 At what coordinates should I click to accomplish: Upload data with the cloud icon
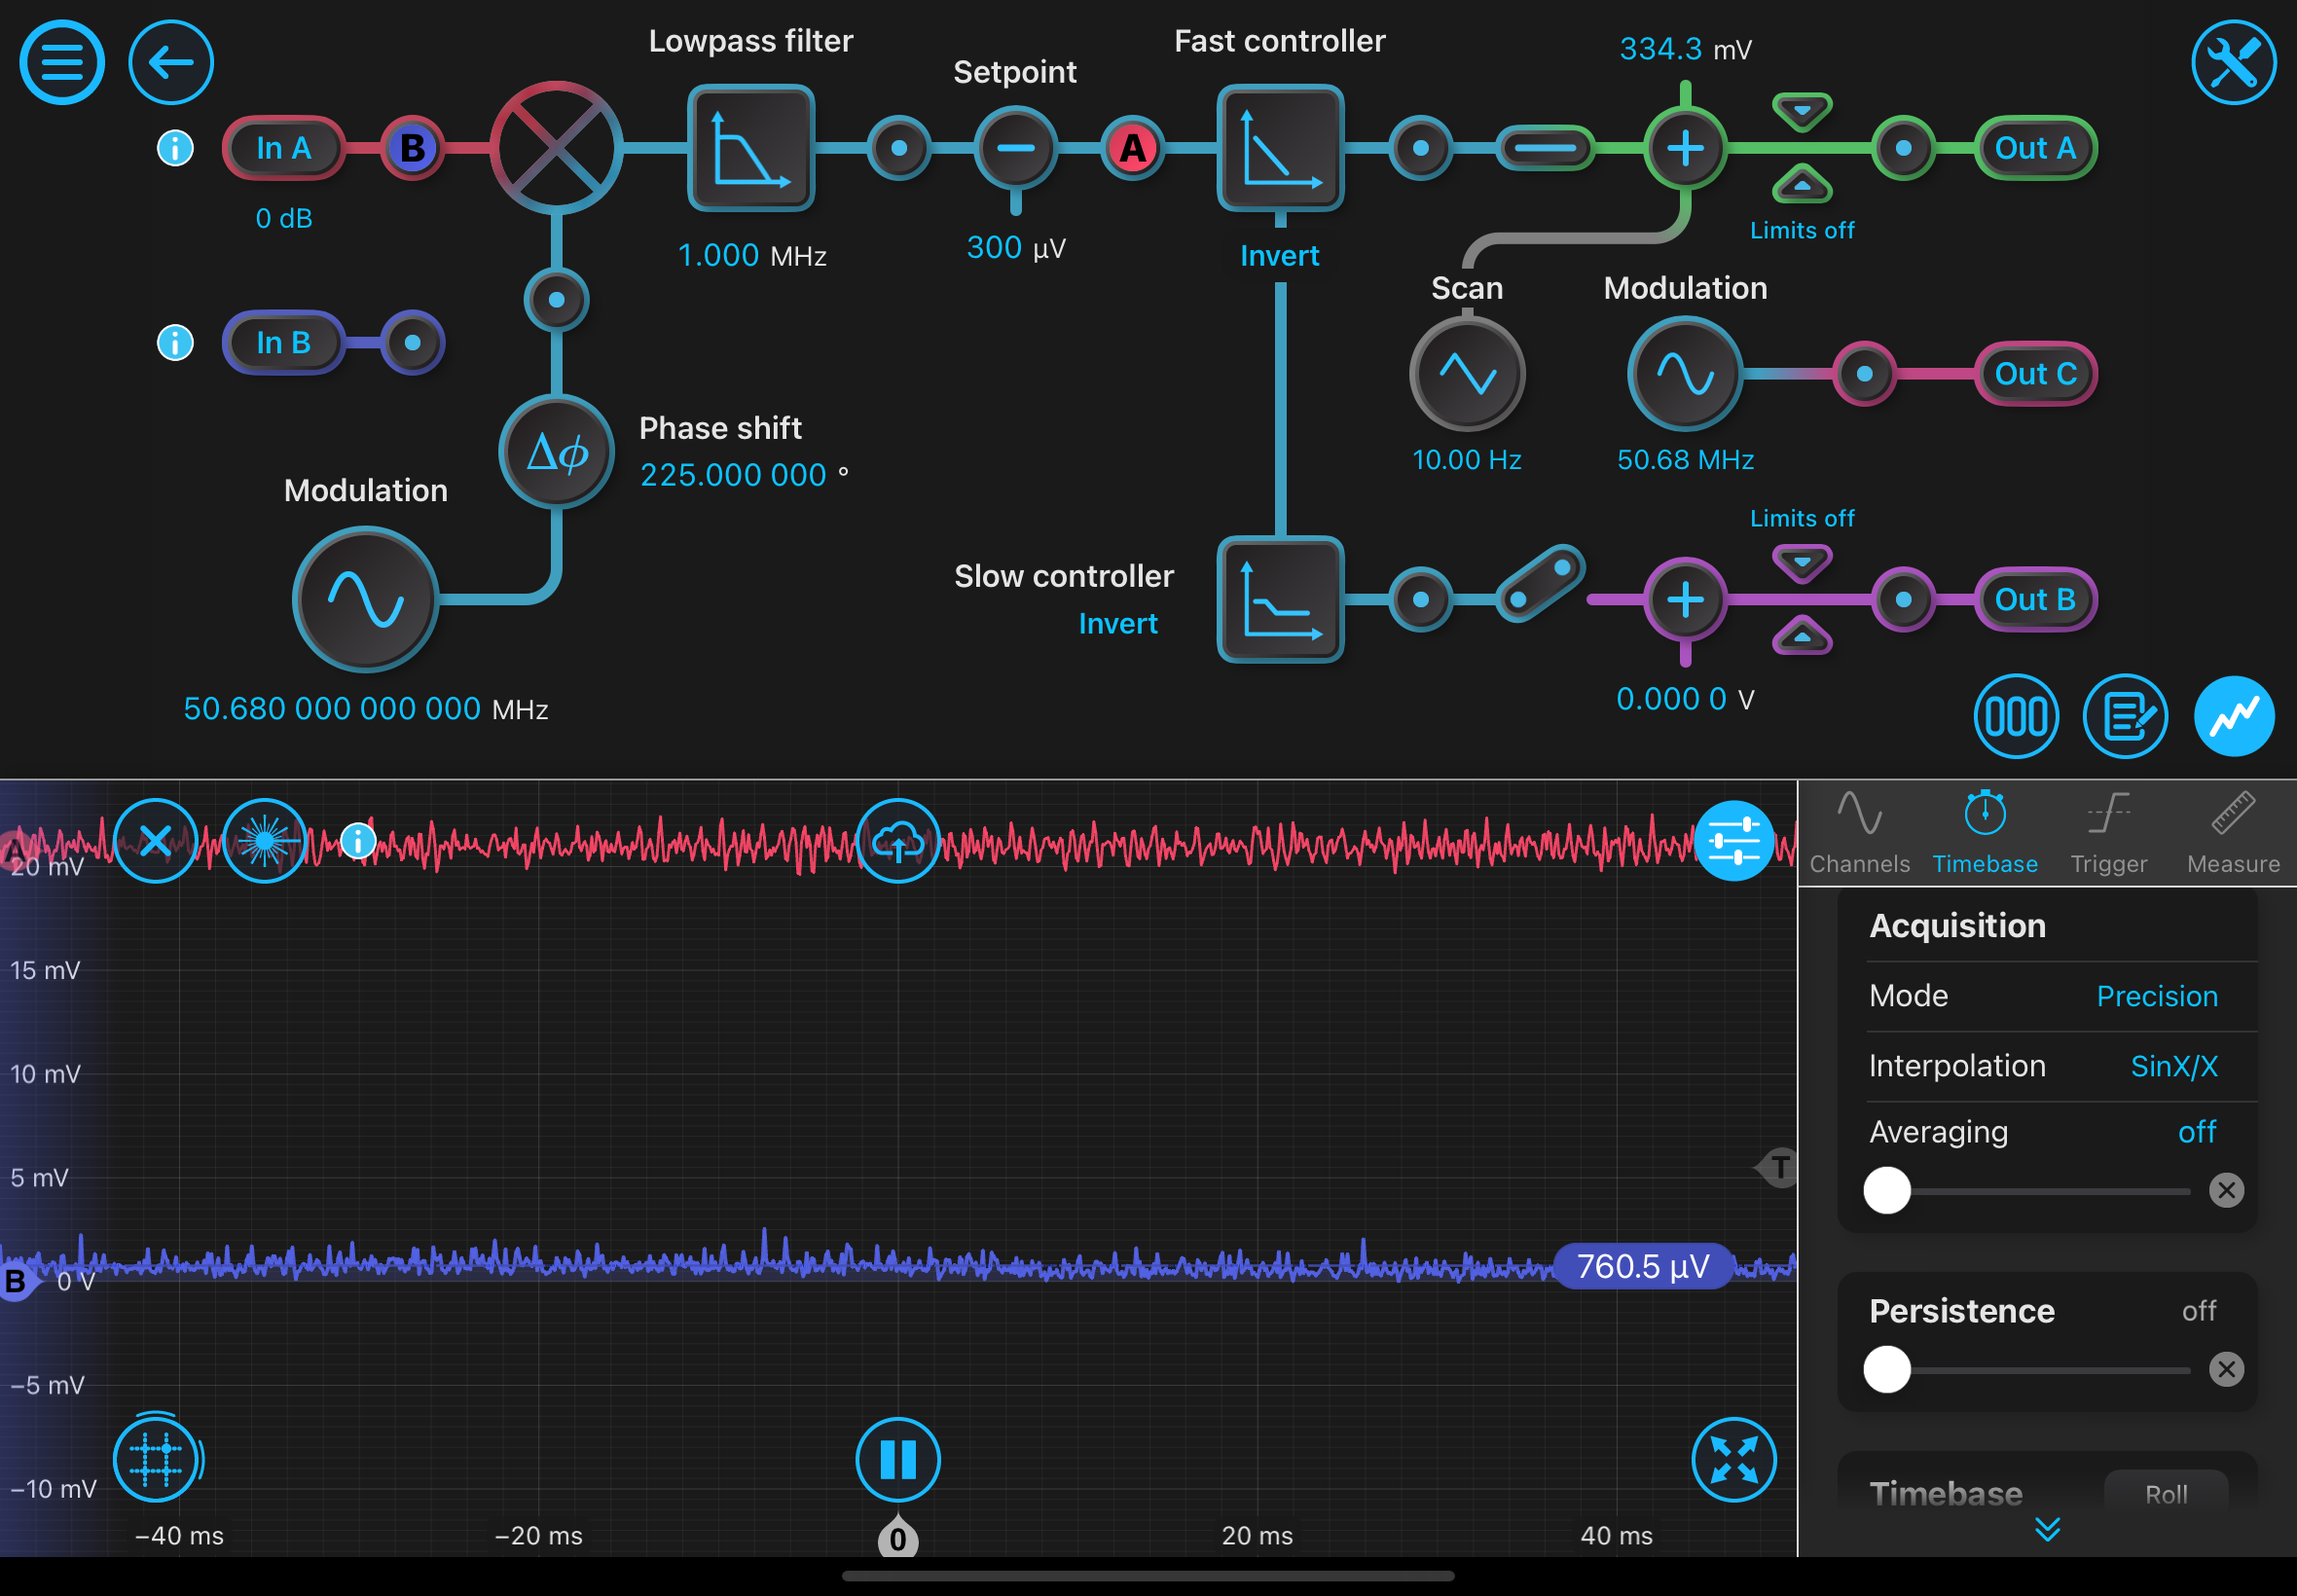(898, 841)
